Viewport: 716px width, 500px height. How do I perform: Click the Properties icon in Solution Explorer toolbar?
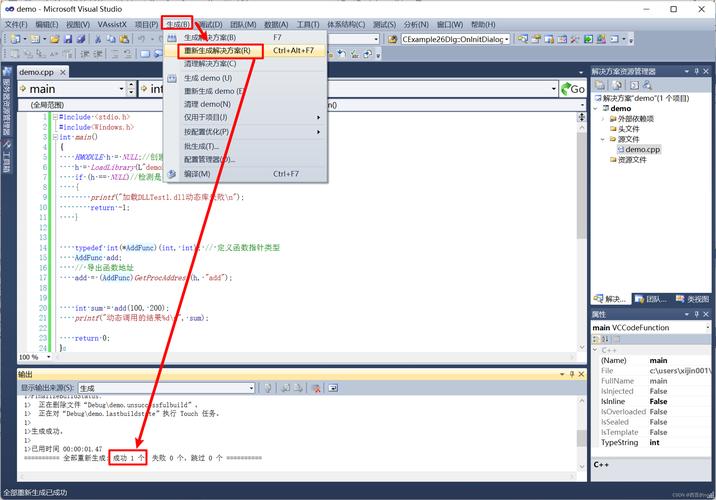pyautogui.click(x=600, y=85)
